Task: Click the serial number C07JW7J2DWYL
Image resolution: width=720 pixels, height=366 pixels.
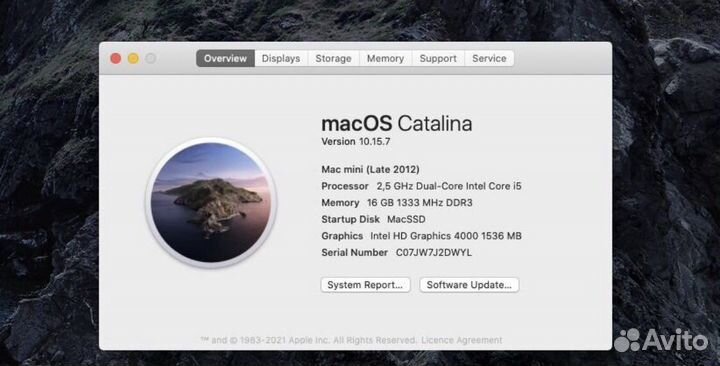Action: [433, 253]
